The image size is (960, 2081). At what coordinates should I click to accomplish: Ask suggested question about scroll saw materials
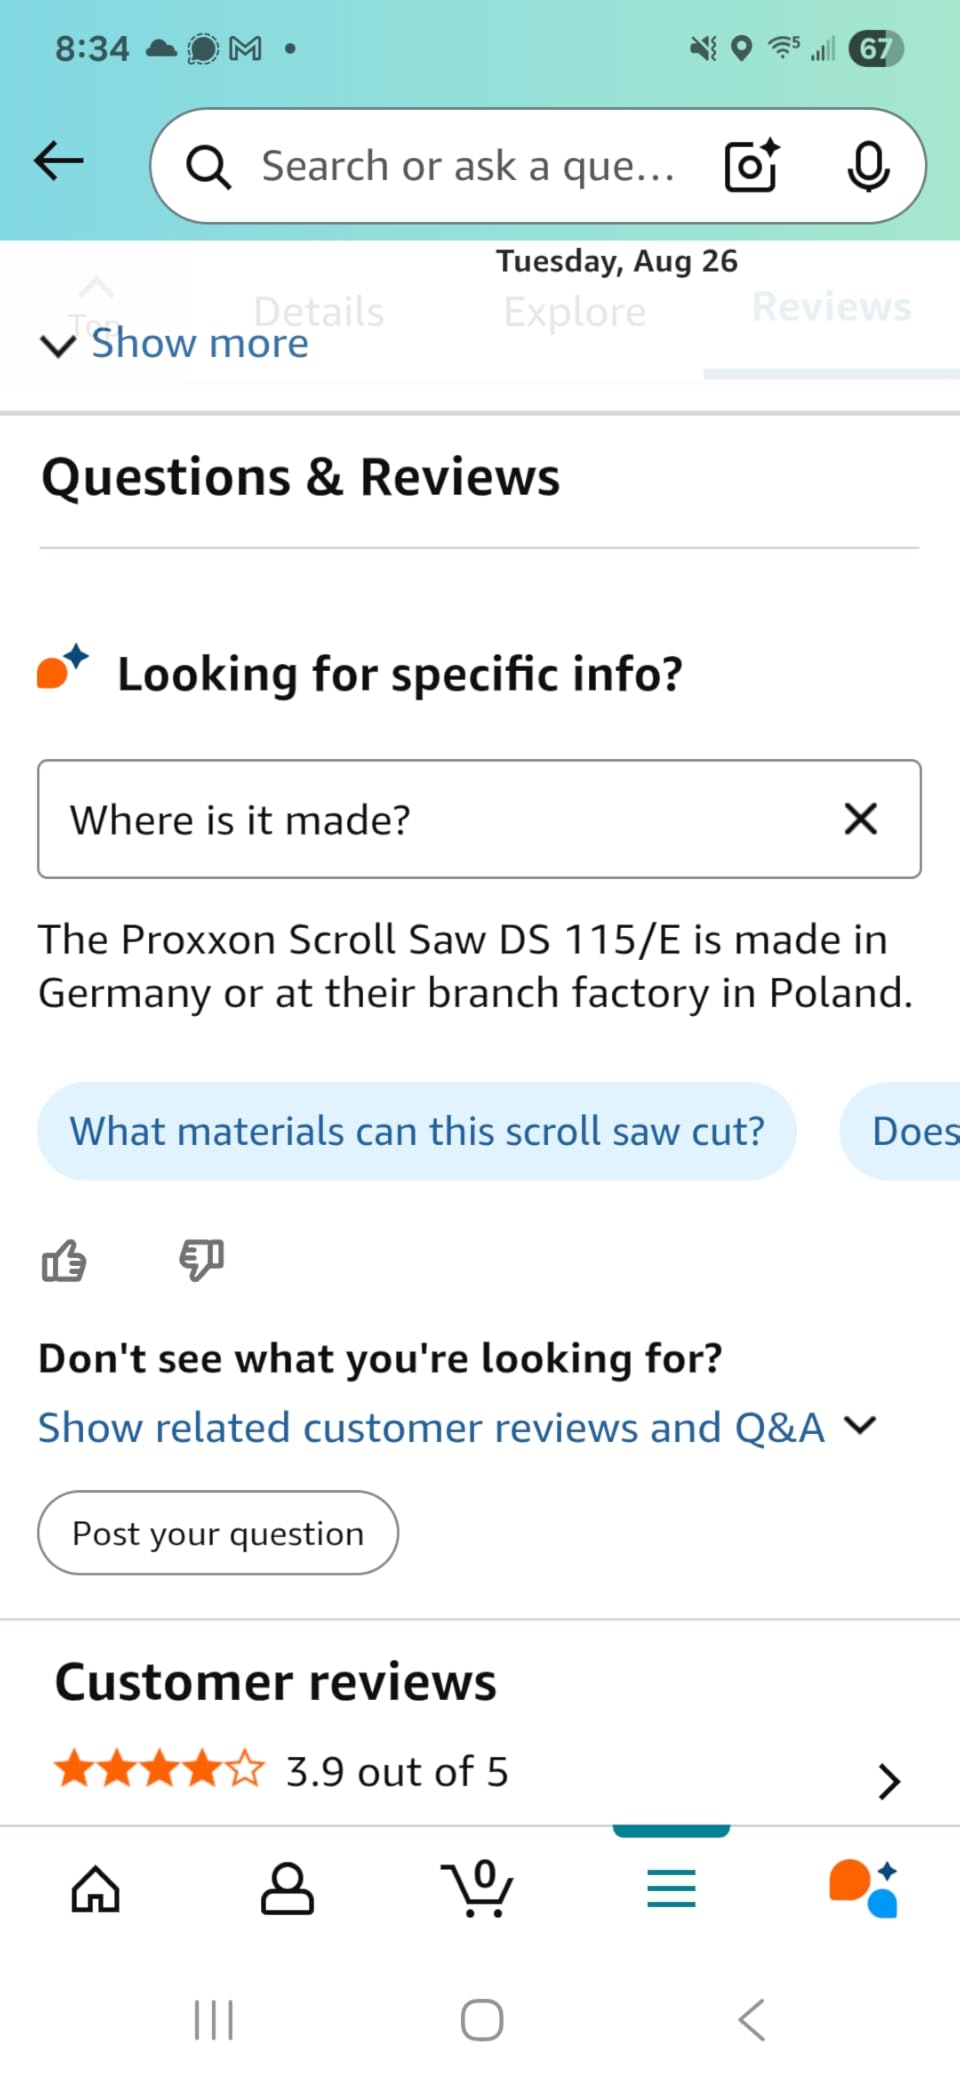[417, 1130]
